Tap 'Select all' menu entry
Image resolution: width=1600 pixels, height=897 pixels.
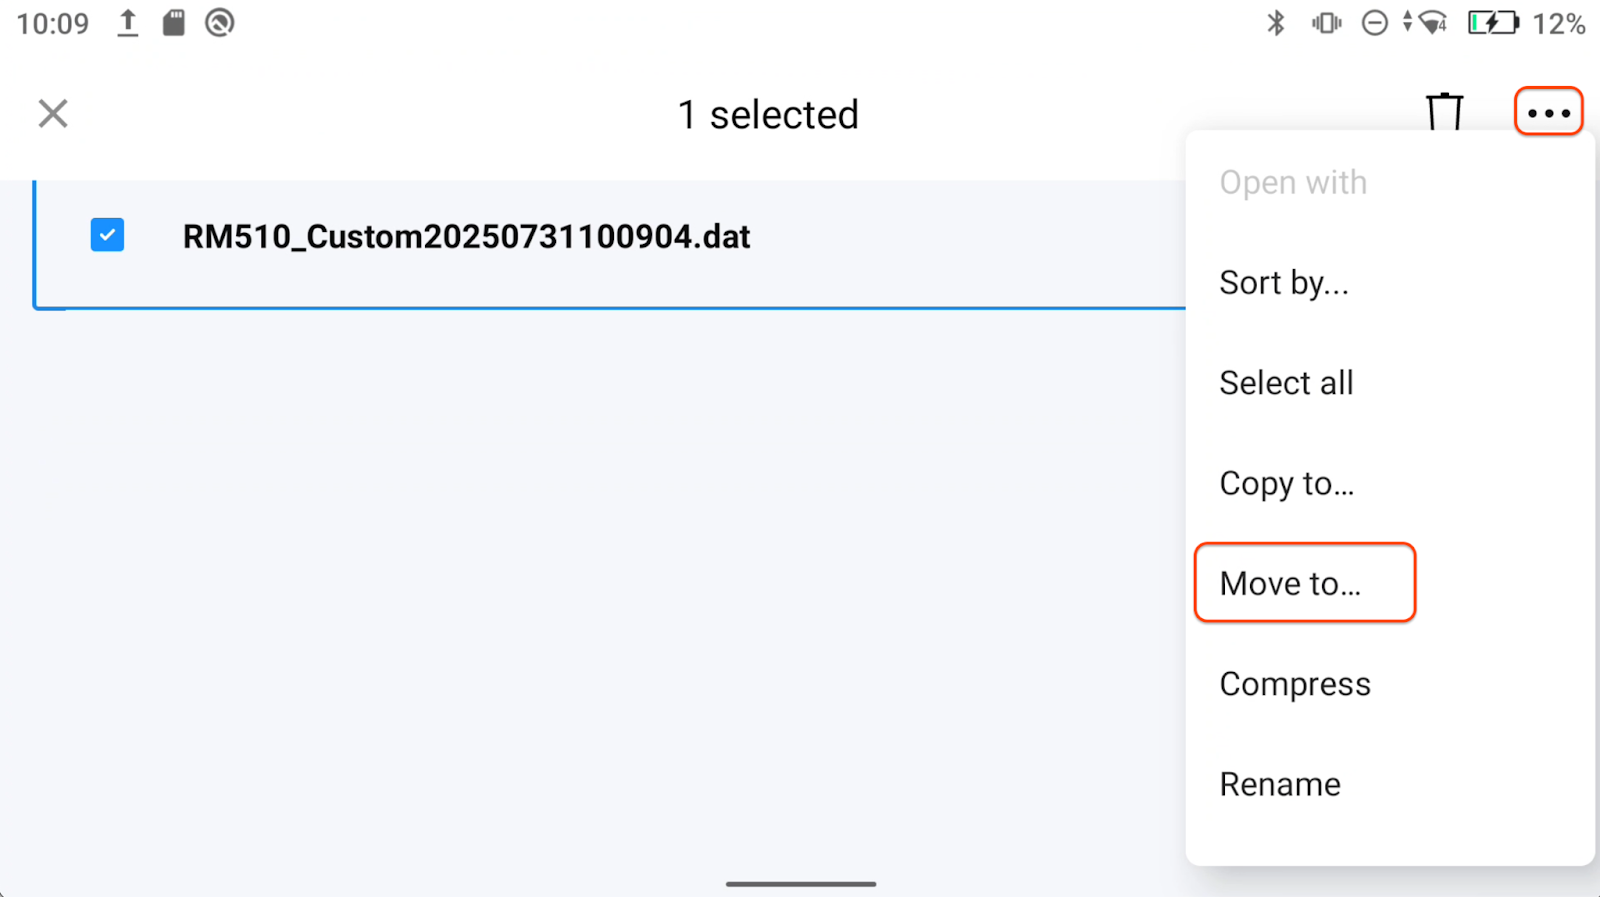click(x=1286, y=383)
